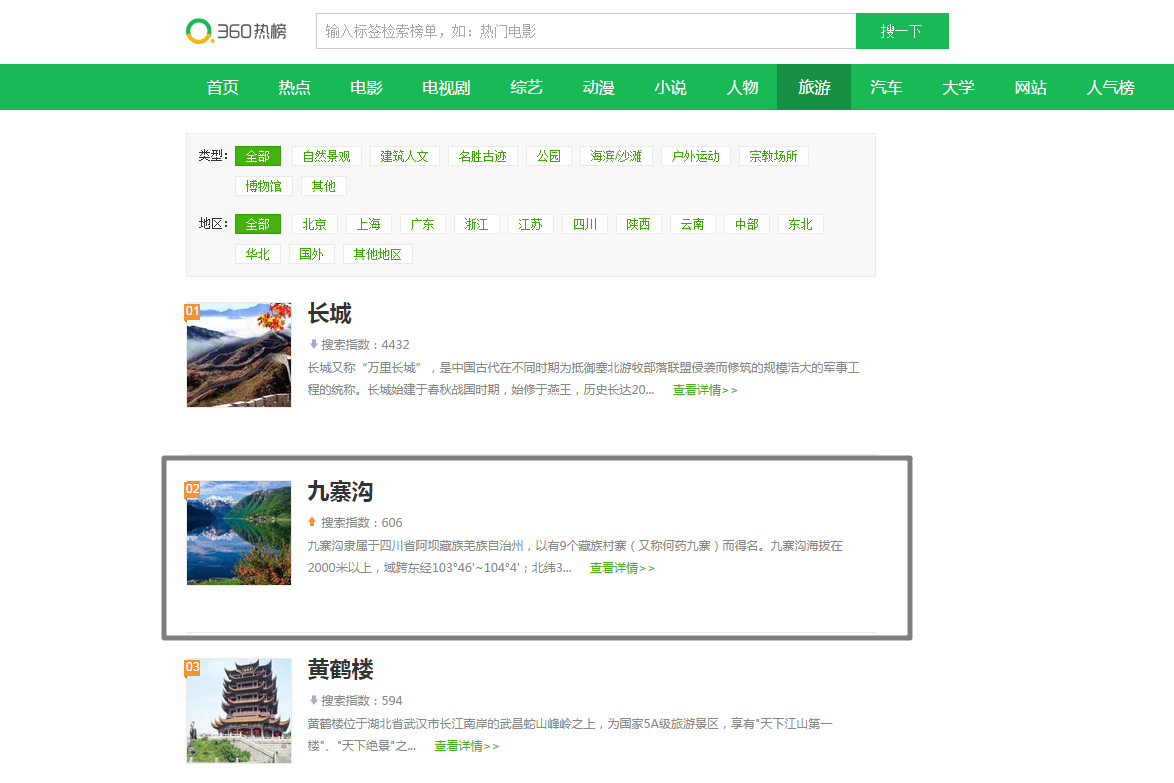Filter region by 云南

(693, 224)
